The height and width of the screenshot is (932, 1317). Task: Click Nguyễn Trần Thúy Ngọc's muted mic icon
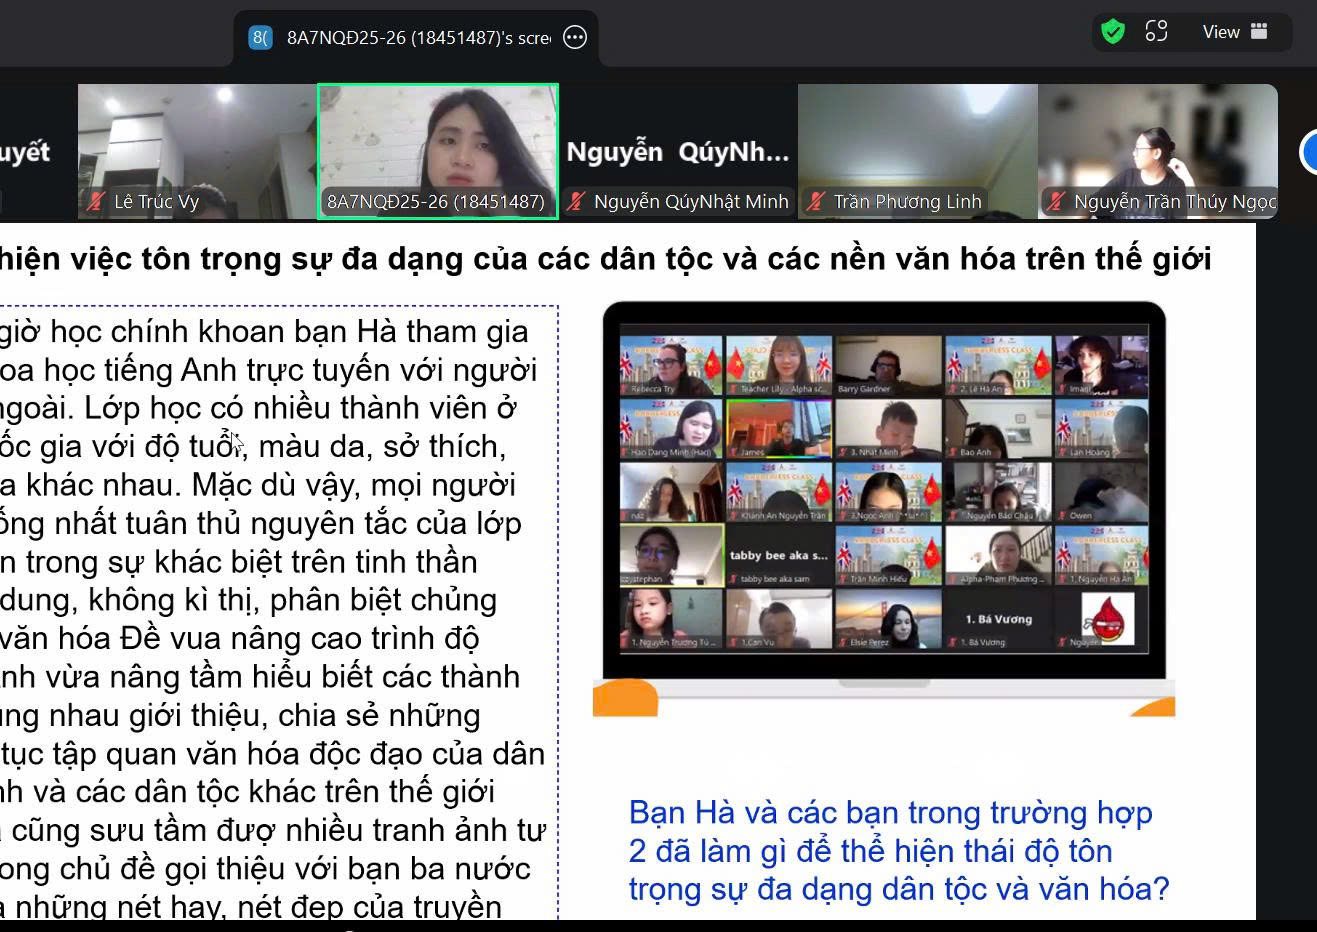[x=1056, y=202]
